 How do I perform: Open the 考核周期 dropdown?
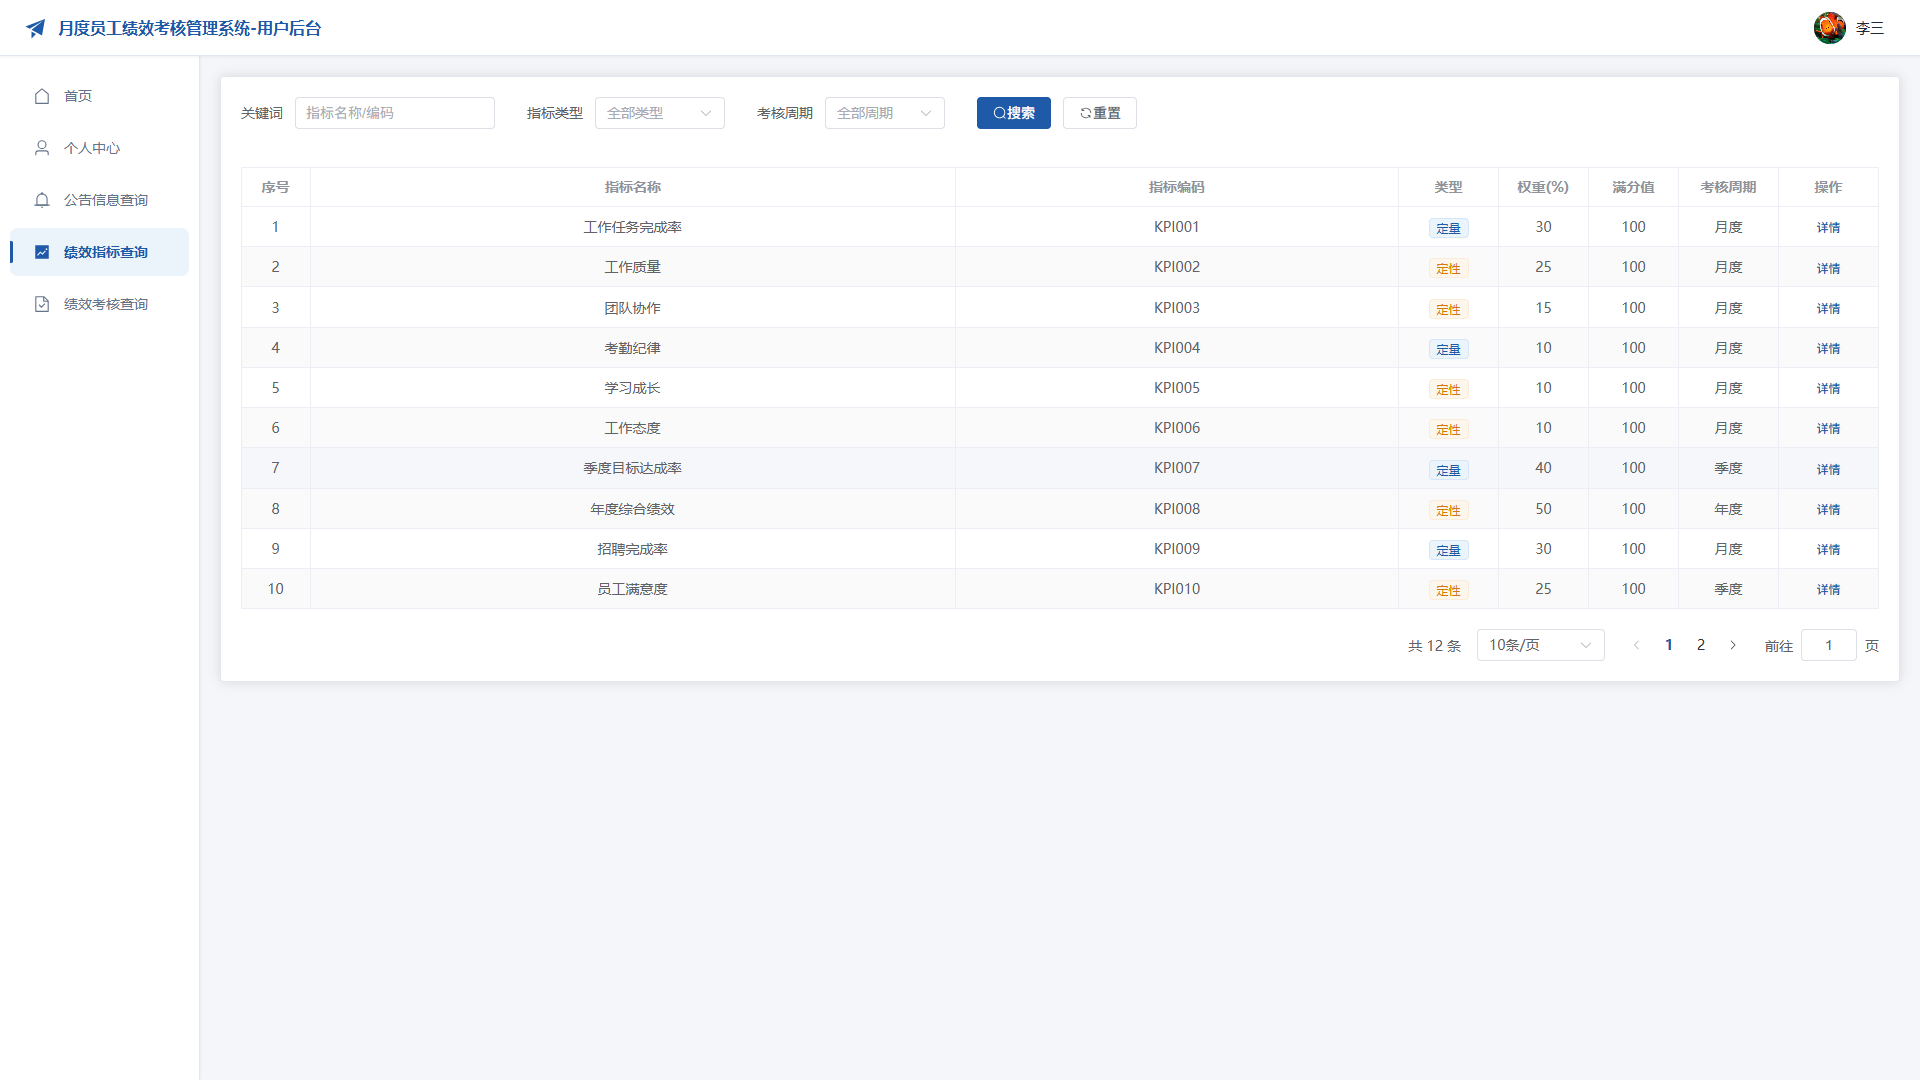click(x=885, y=113)
